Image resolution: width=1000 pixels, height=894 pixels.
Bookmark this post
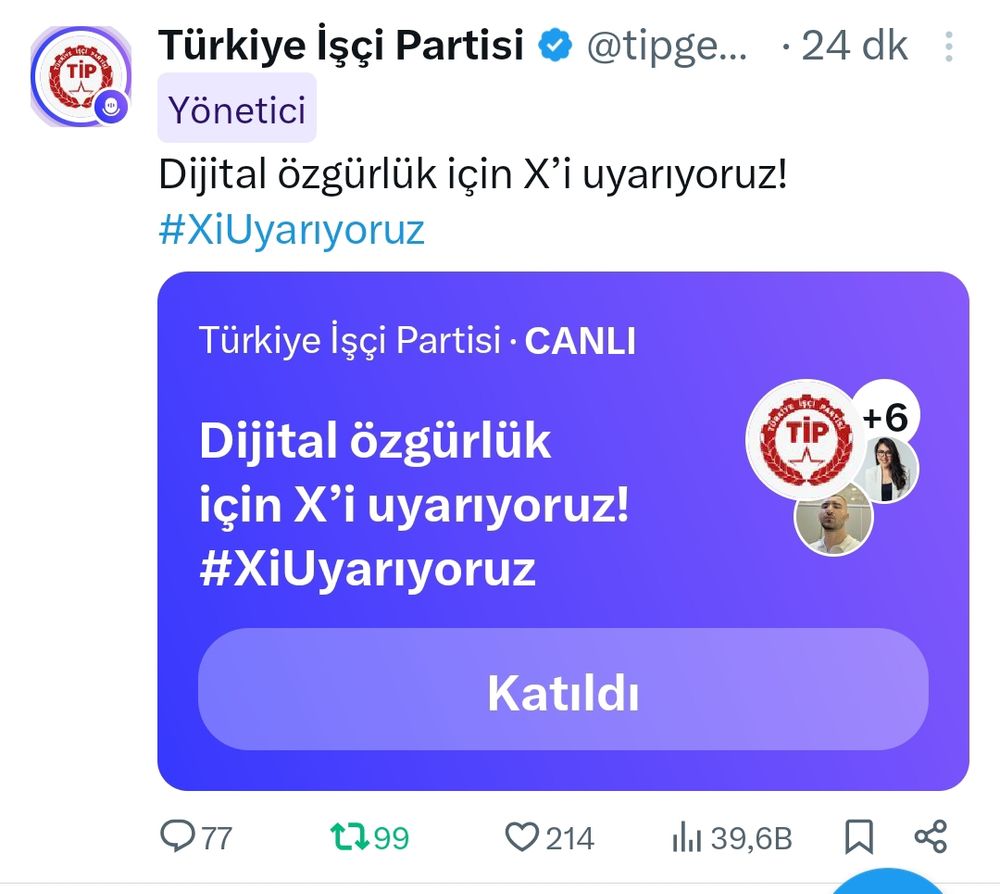[x=858, y=837]
